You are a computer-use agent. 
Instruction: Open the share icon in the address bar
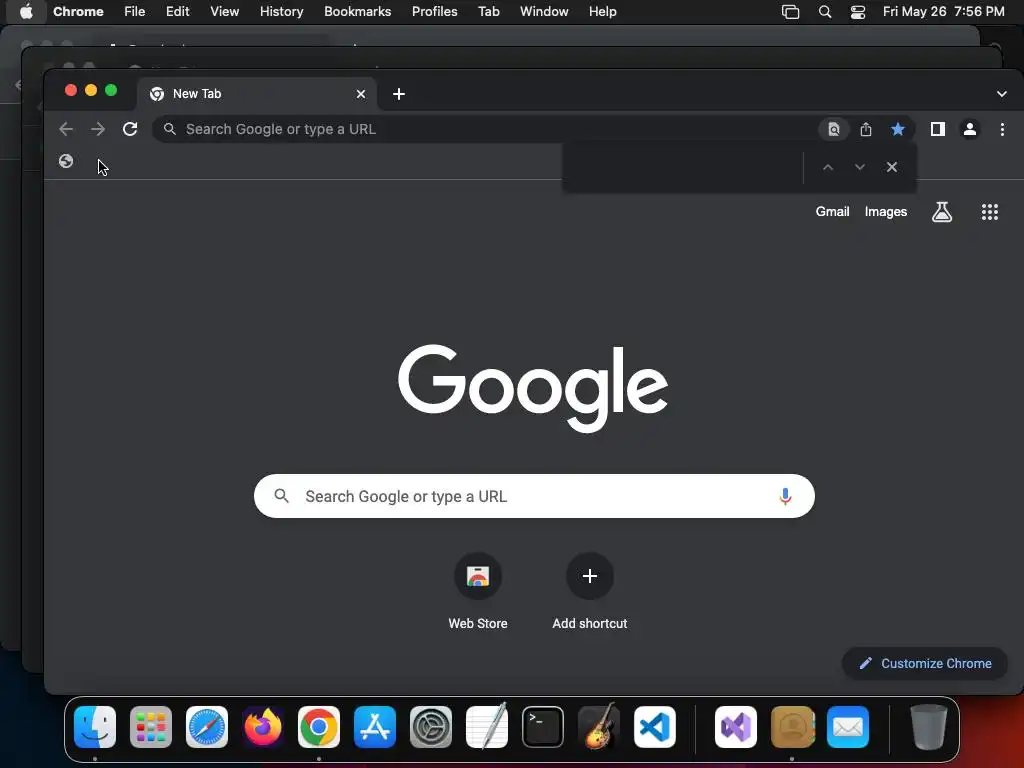(x=866, y=129)
